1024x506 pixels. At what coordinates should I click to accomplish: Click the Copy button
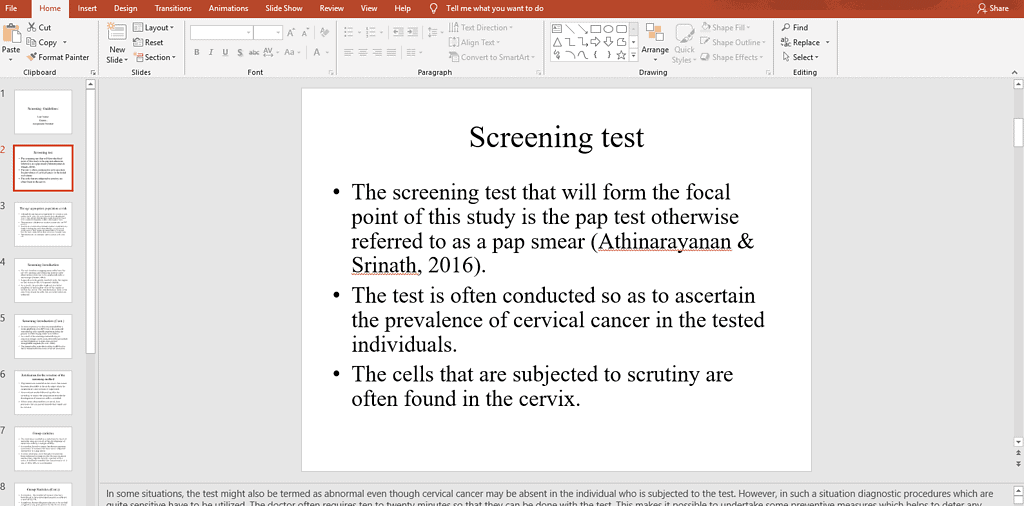(42, 42)
